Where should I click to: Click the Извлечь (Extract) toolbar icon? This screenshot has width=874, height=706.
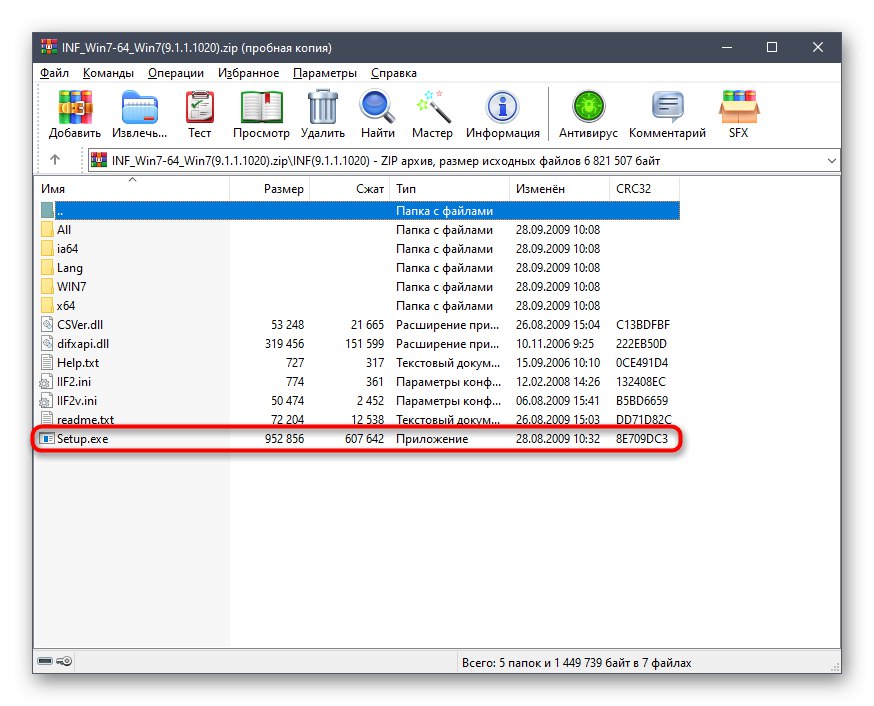(139, 106)
